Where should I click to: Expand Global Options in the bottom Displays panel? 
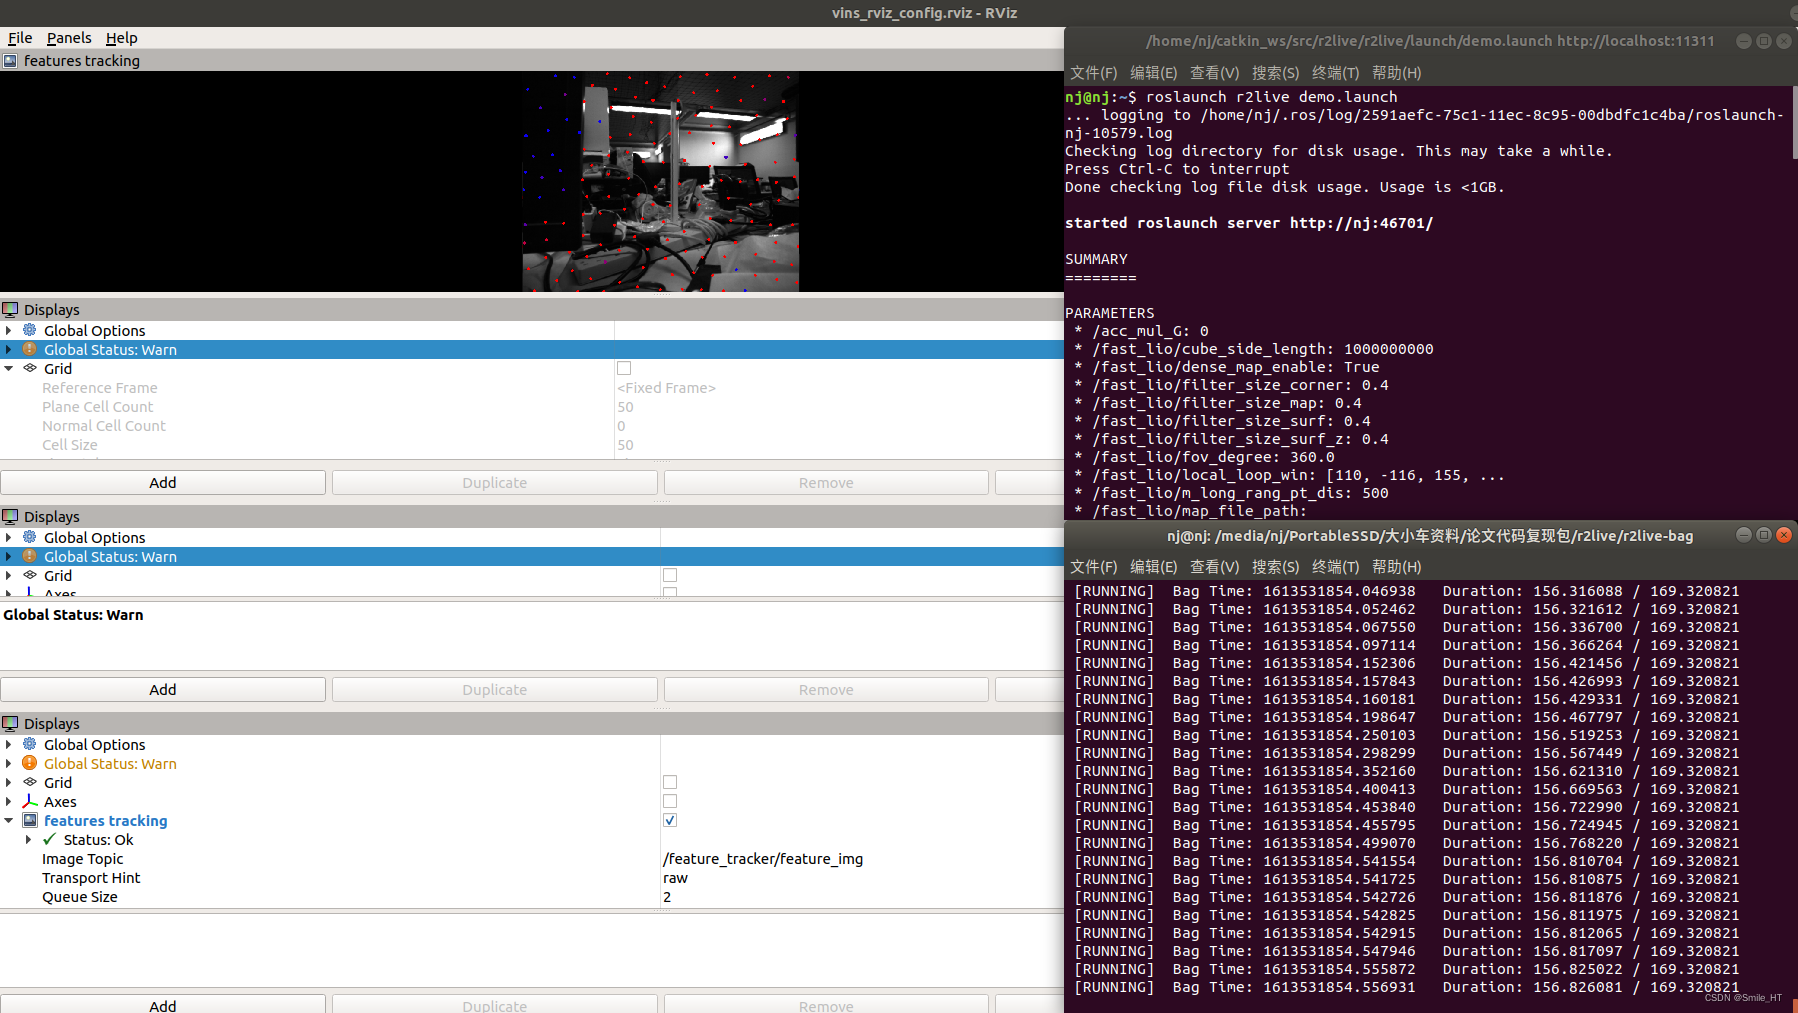pos(9,744)
